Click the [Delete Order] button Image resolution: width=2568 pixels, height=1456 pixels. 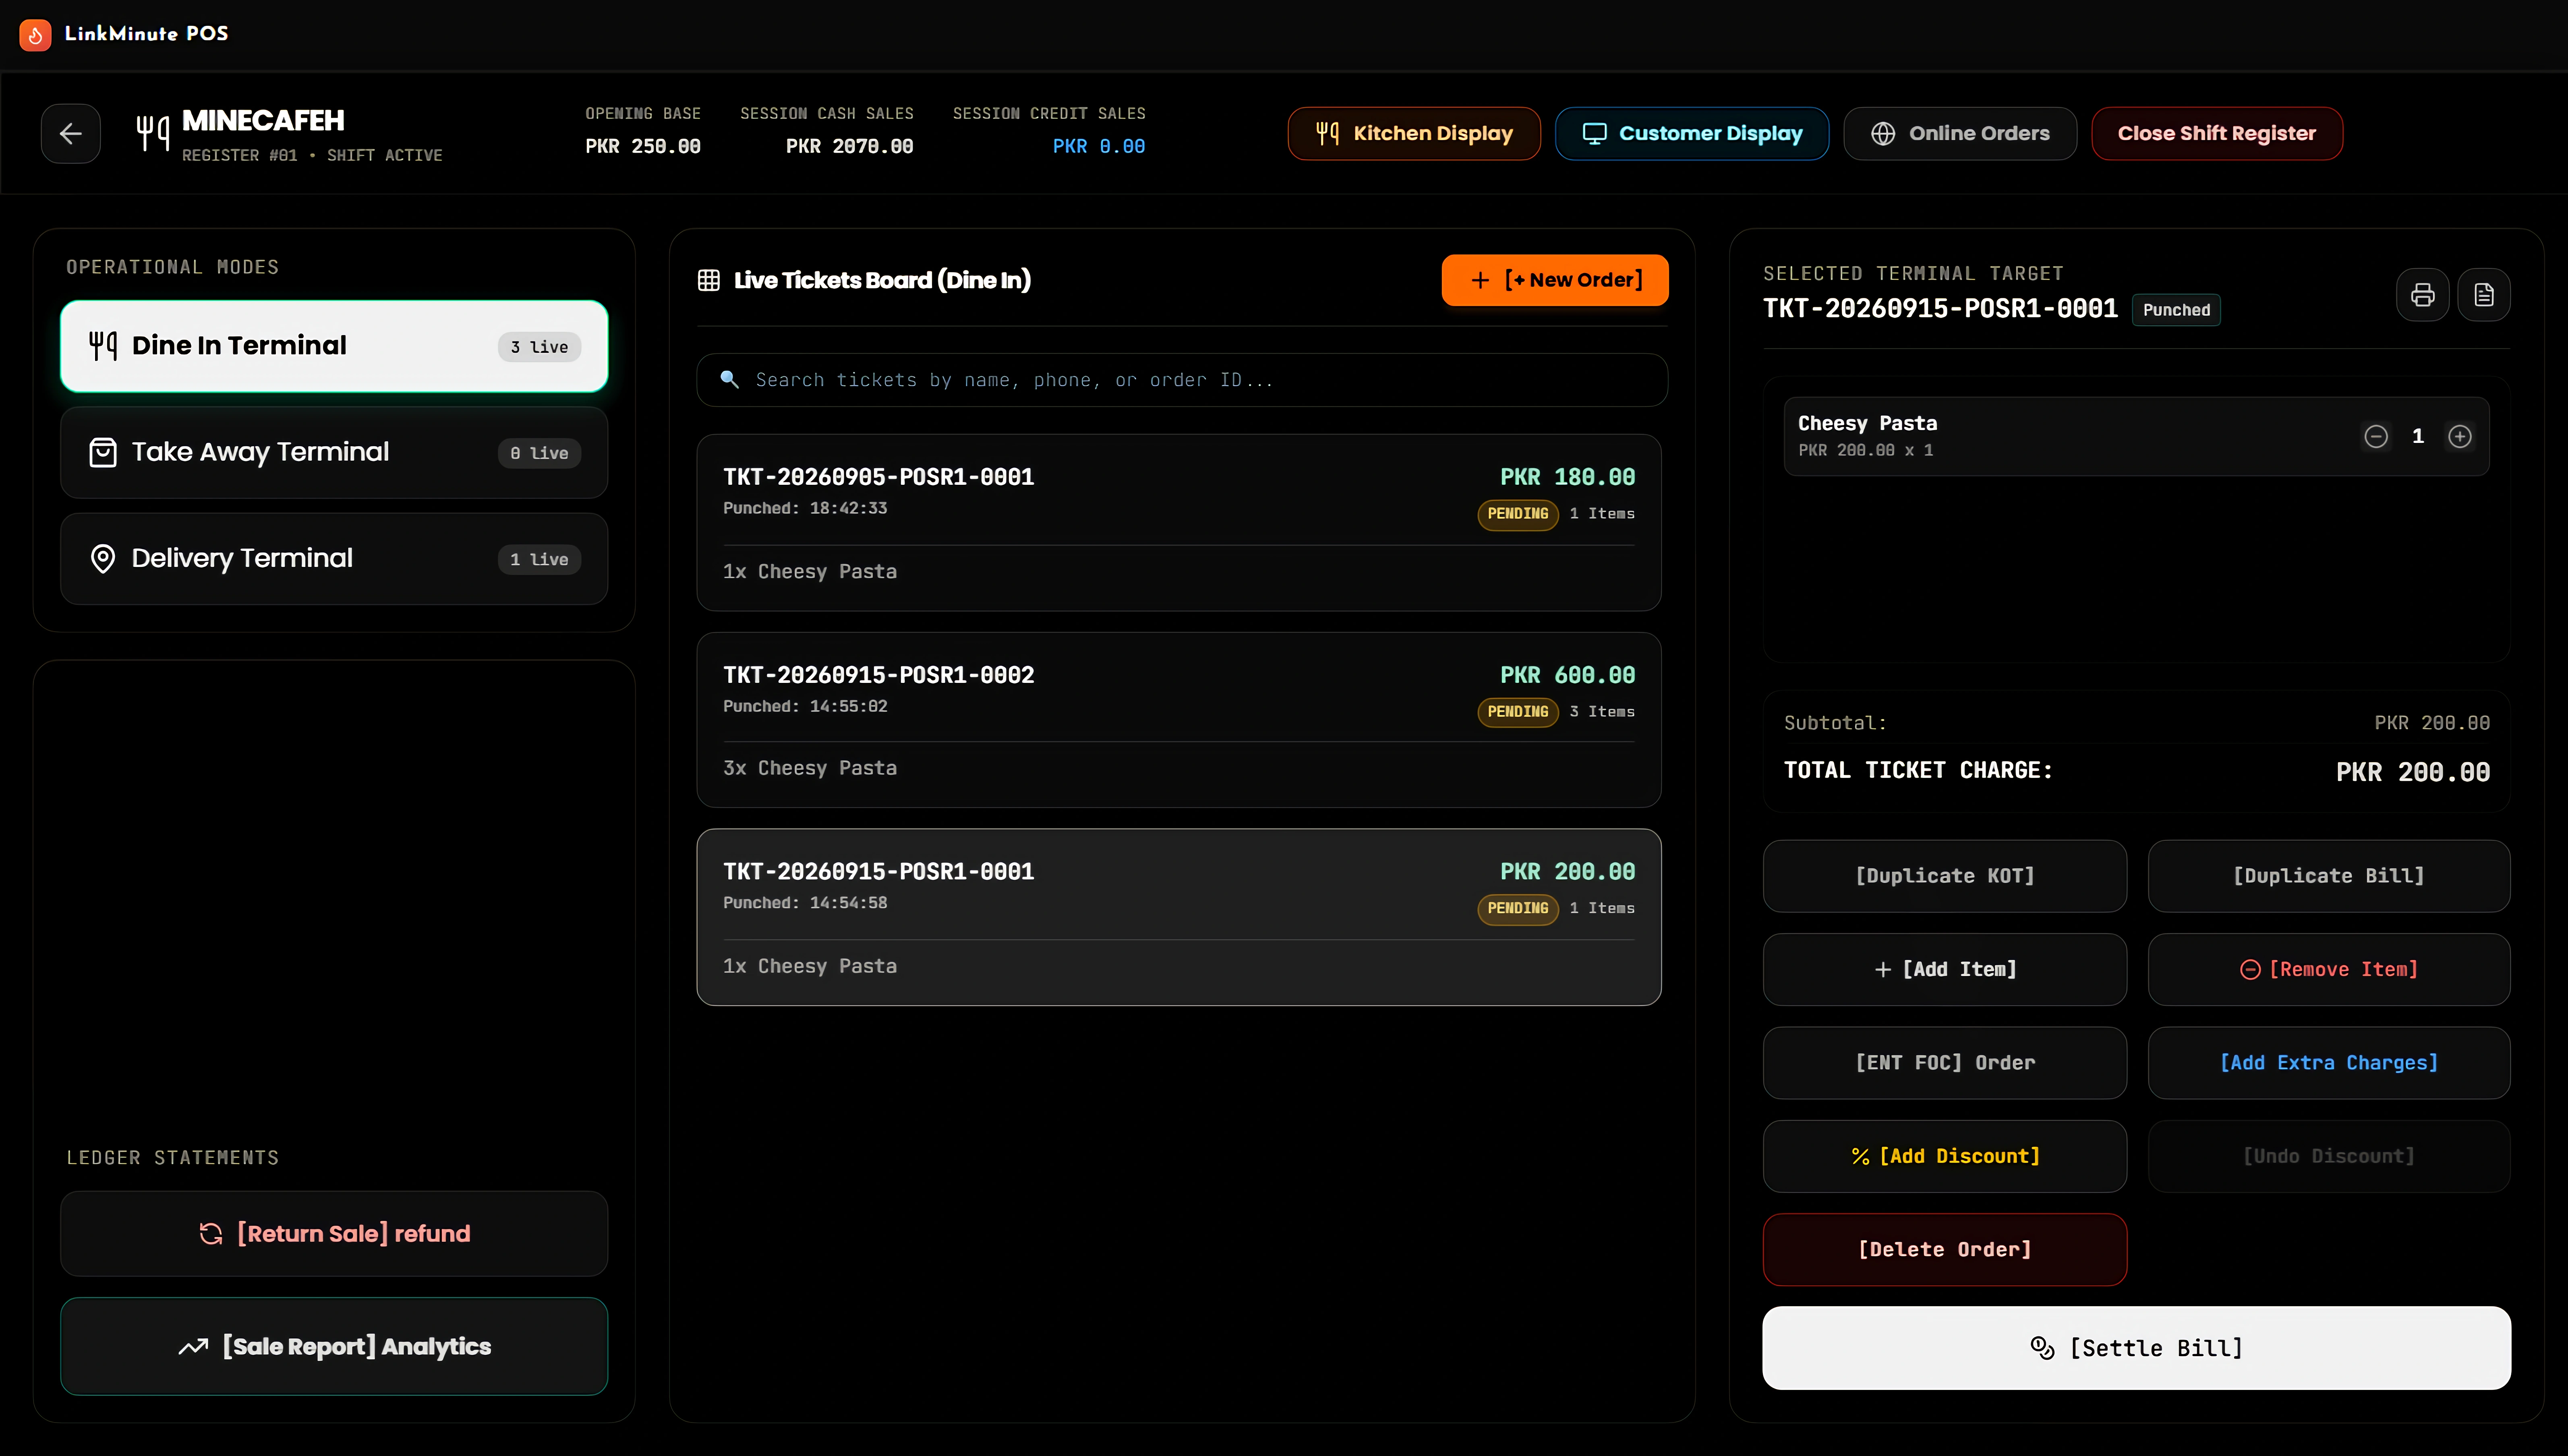(1944, 1250)
